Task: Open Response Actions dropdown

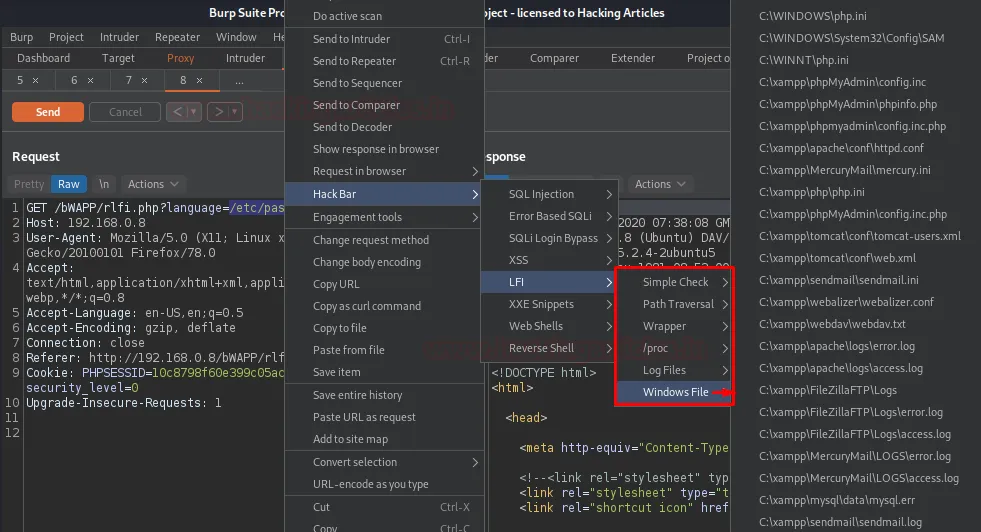Action: pos(659,184)
